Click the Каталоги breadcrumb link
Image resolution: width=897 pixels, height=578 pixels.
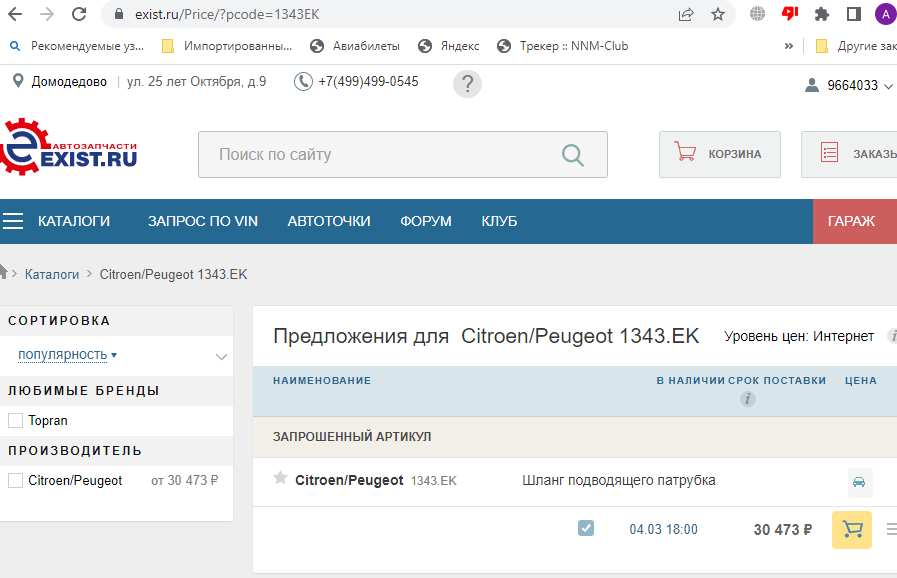(x=52, y=275)
